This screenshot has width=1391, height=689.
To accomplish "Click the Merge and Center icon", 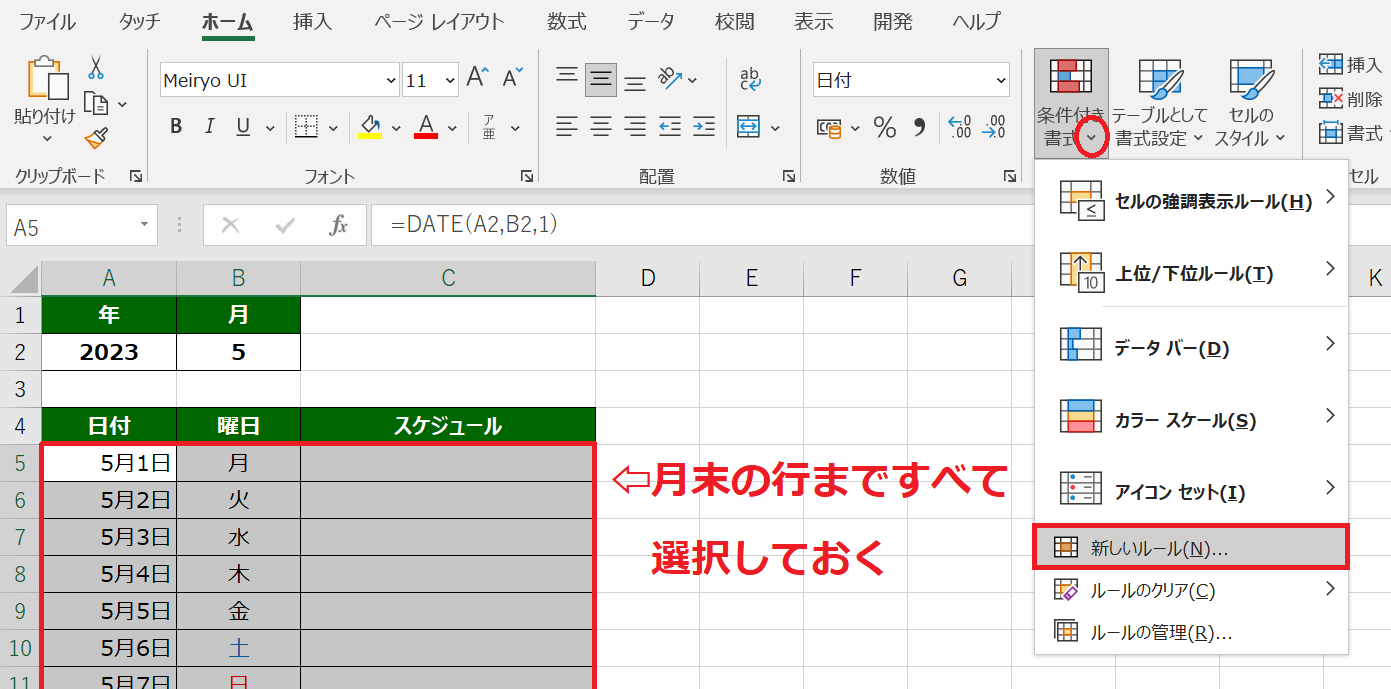I will (749, 127).
